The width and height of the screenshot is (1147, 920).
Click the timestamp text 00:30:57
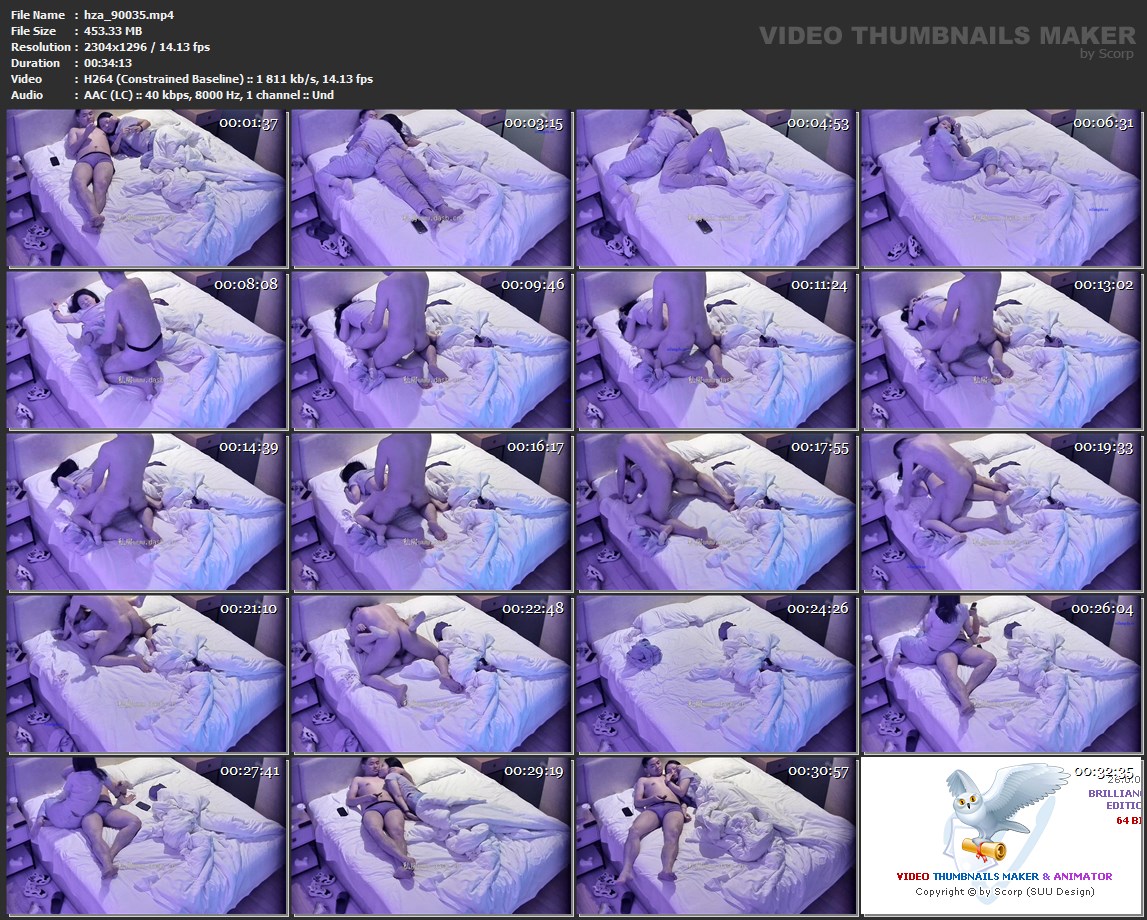[x=818, y=771]
